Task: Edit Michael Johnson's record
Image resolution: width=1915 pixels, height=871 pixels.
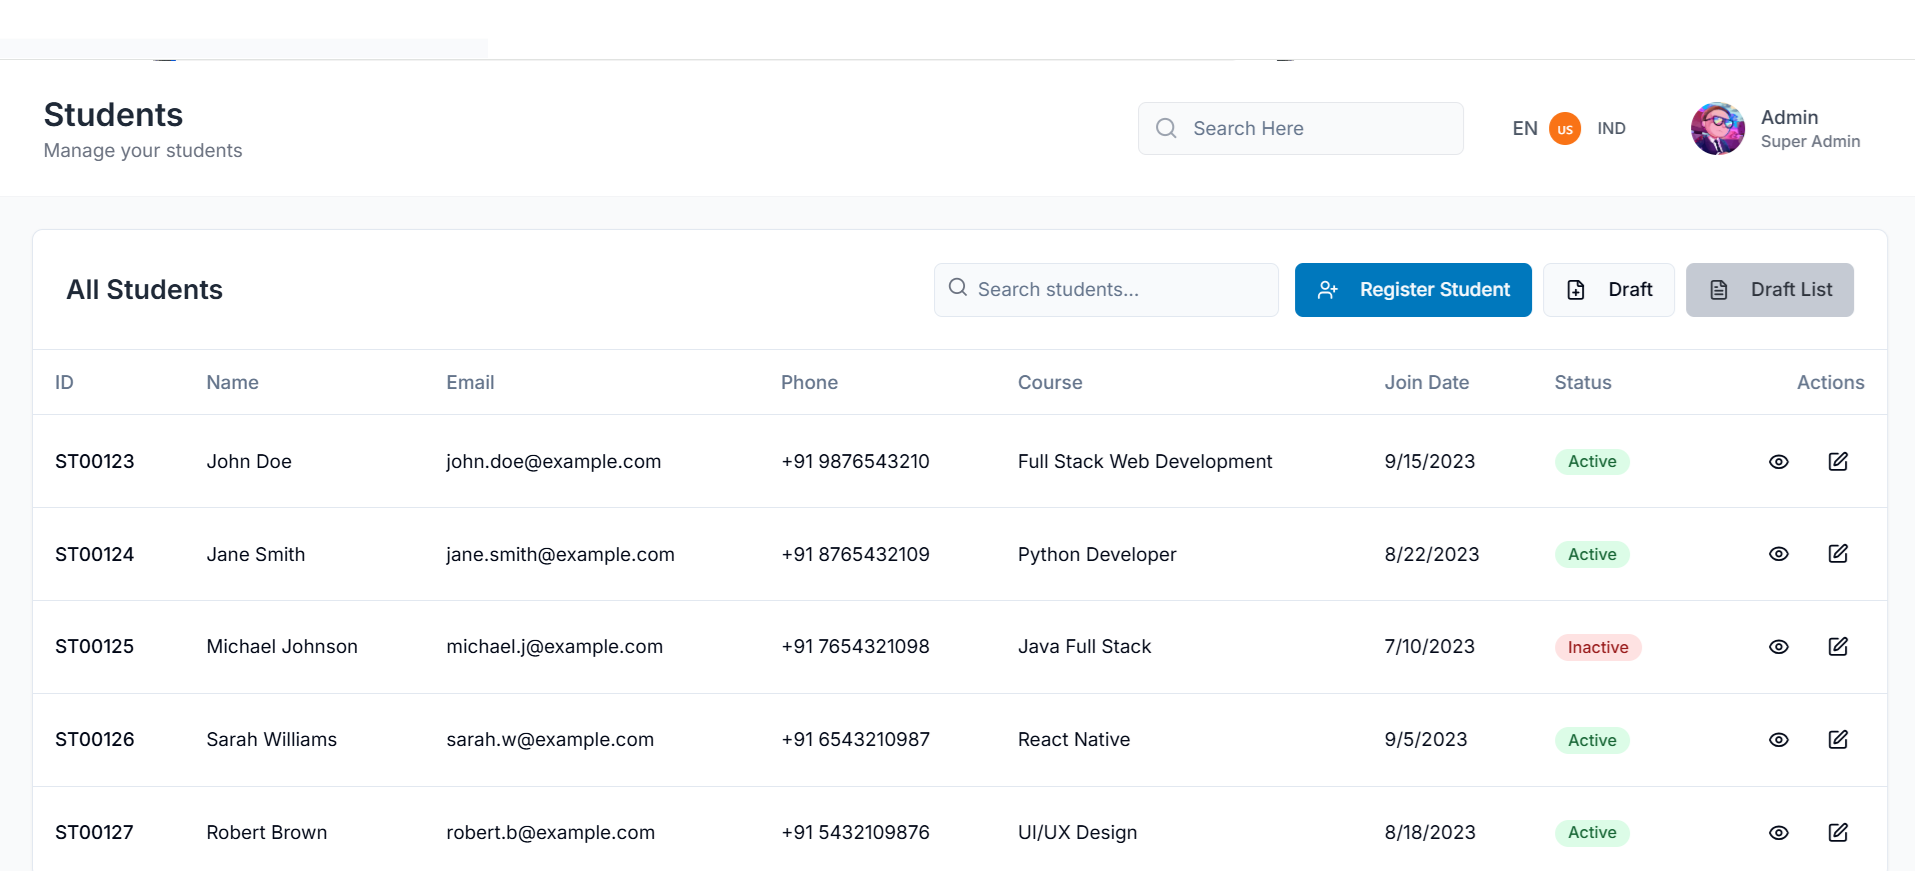Action: pos(1837,647)
